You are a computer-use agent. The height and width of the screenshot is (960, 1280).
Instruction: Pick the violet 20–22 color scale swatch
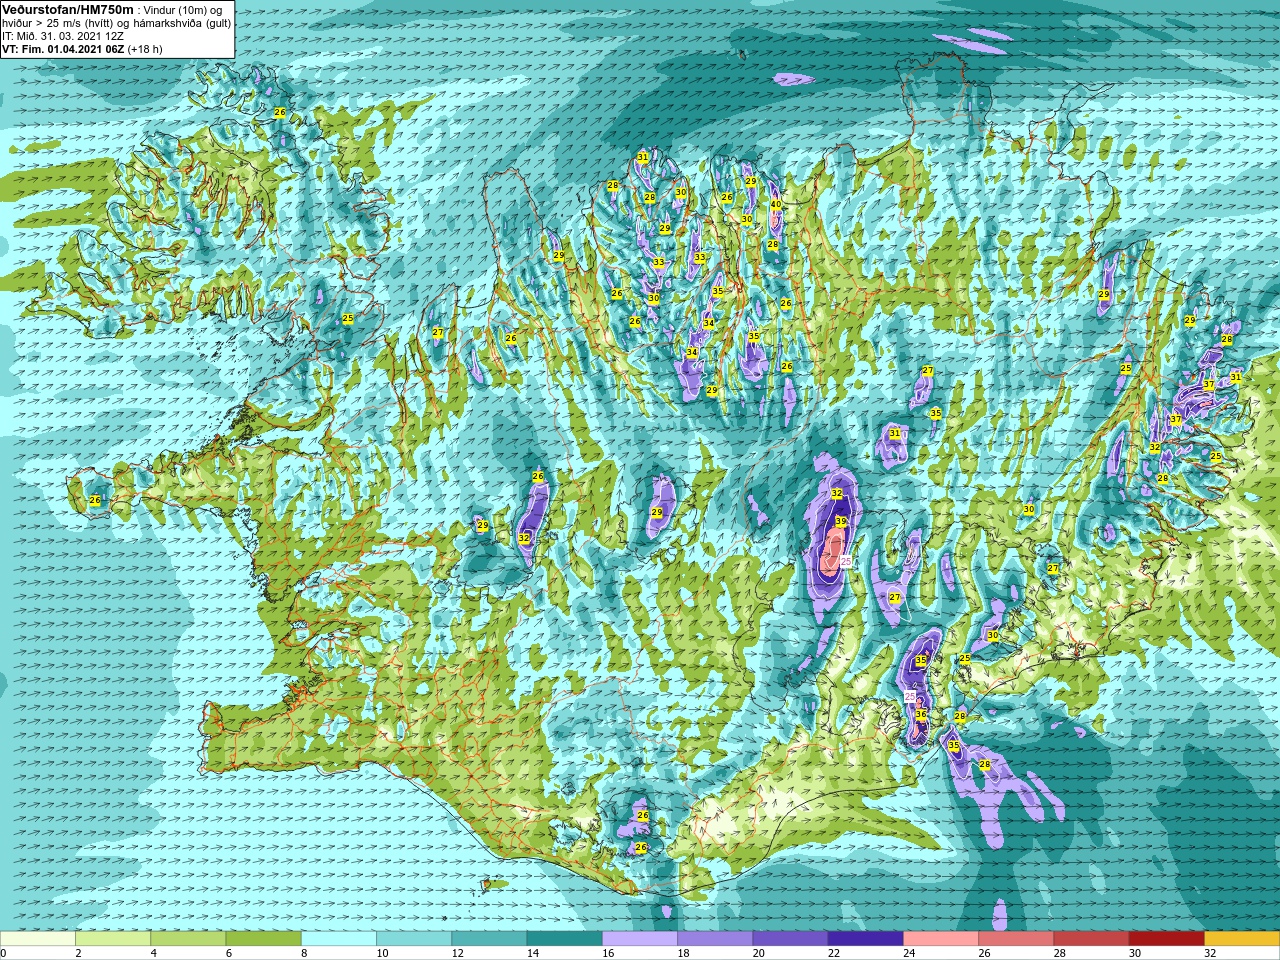[790, 939]
